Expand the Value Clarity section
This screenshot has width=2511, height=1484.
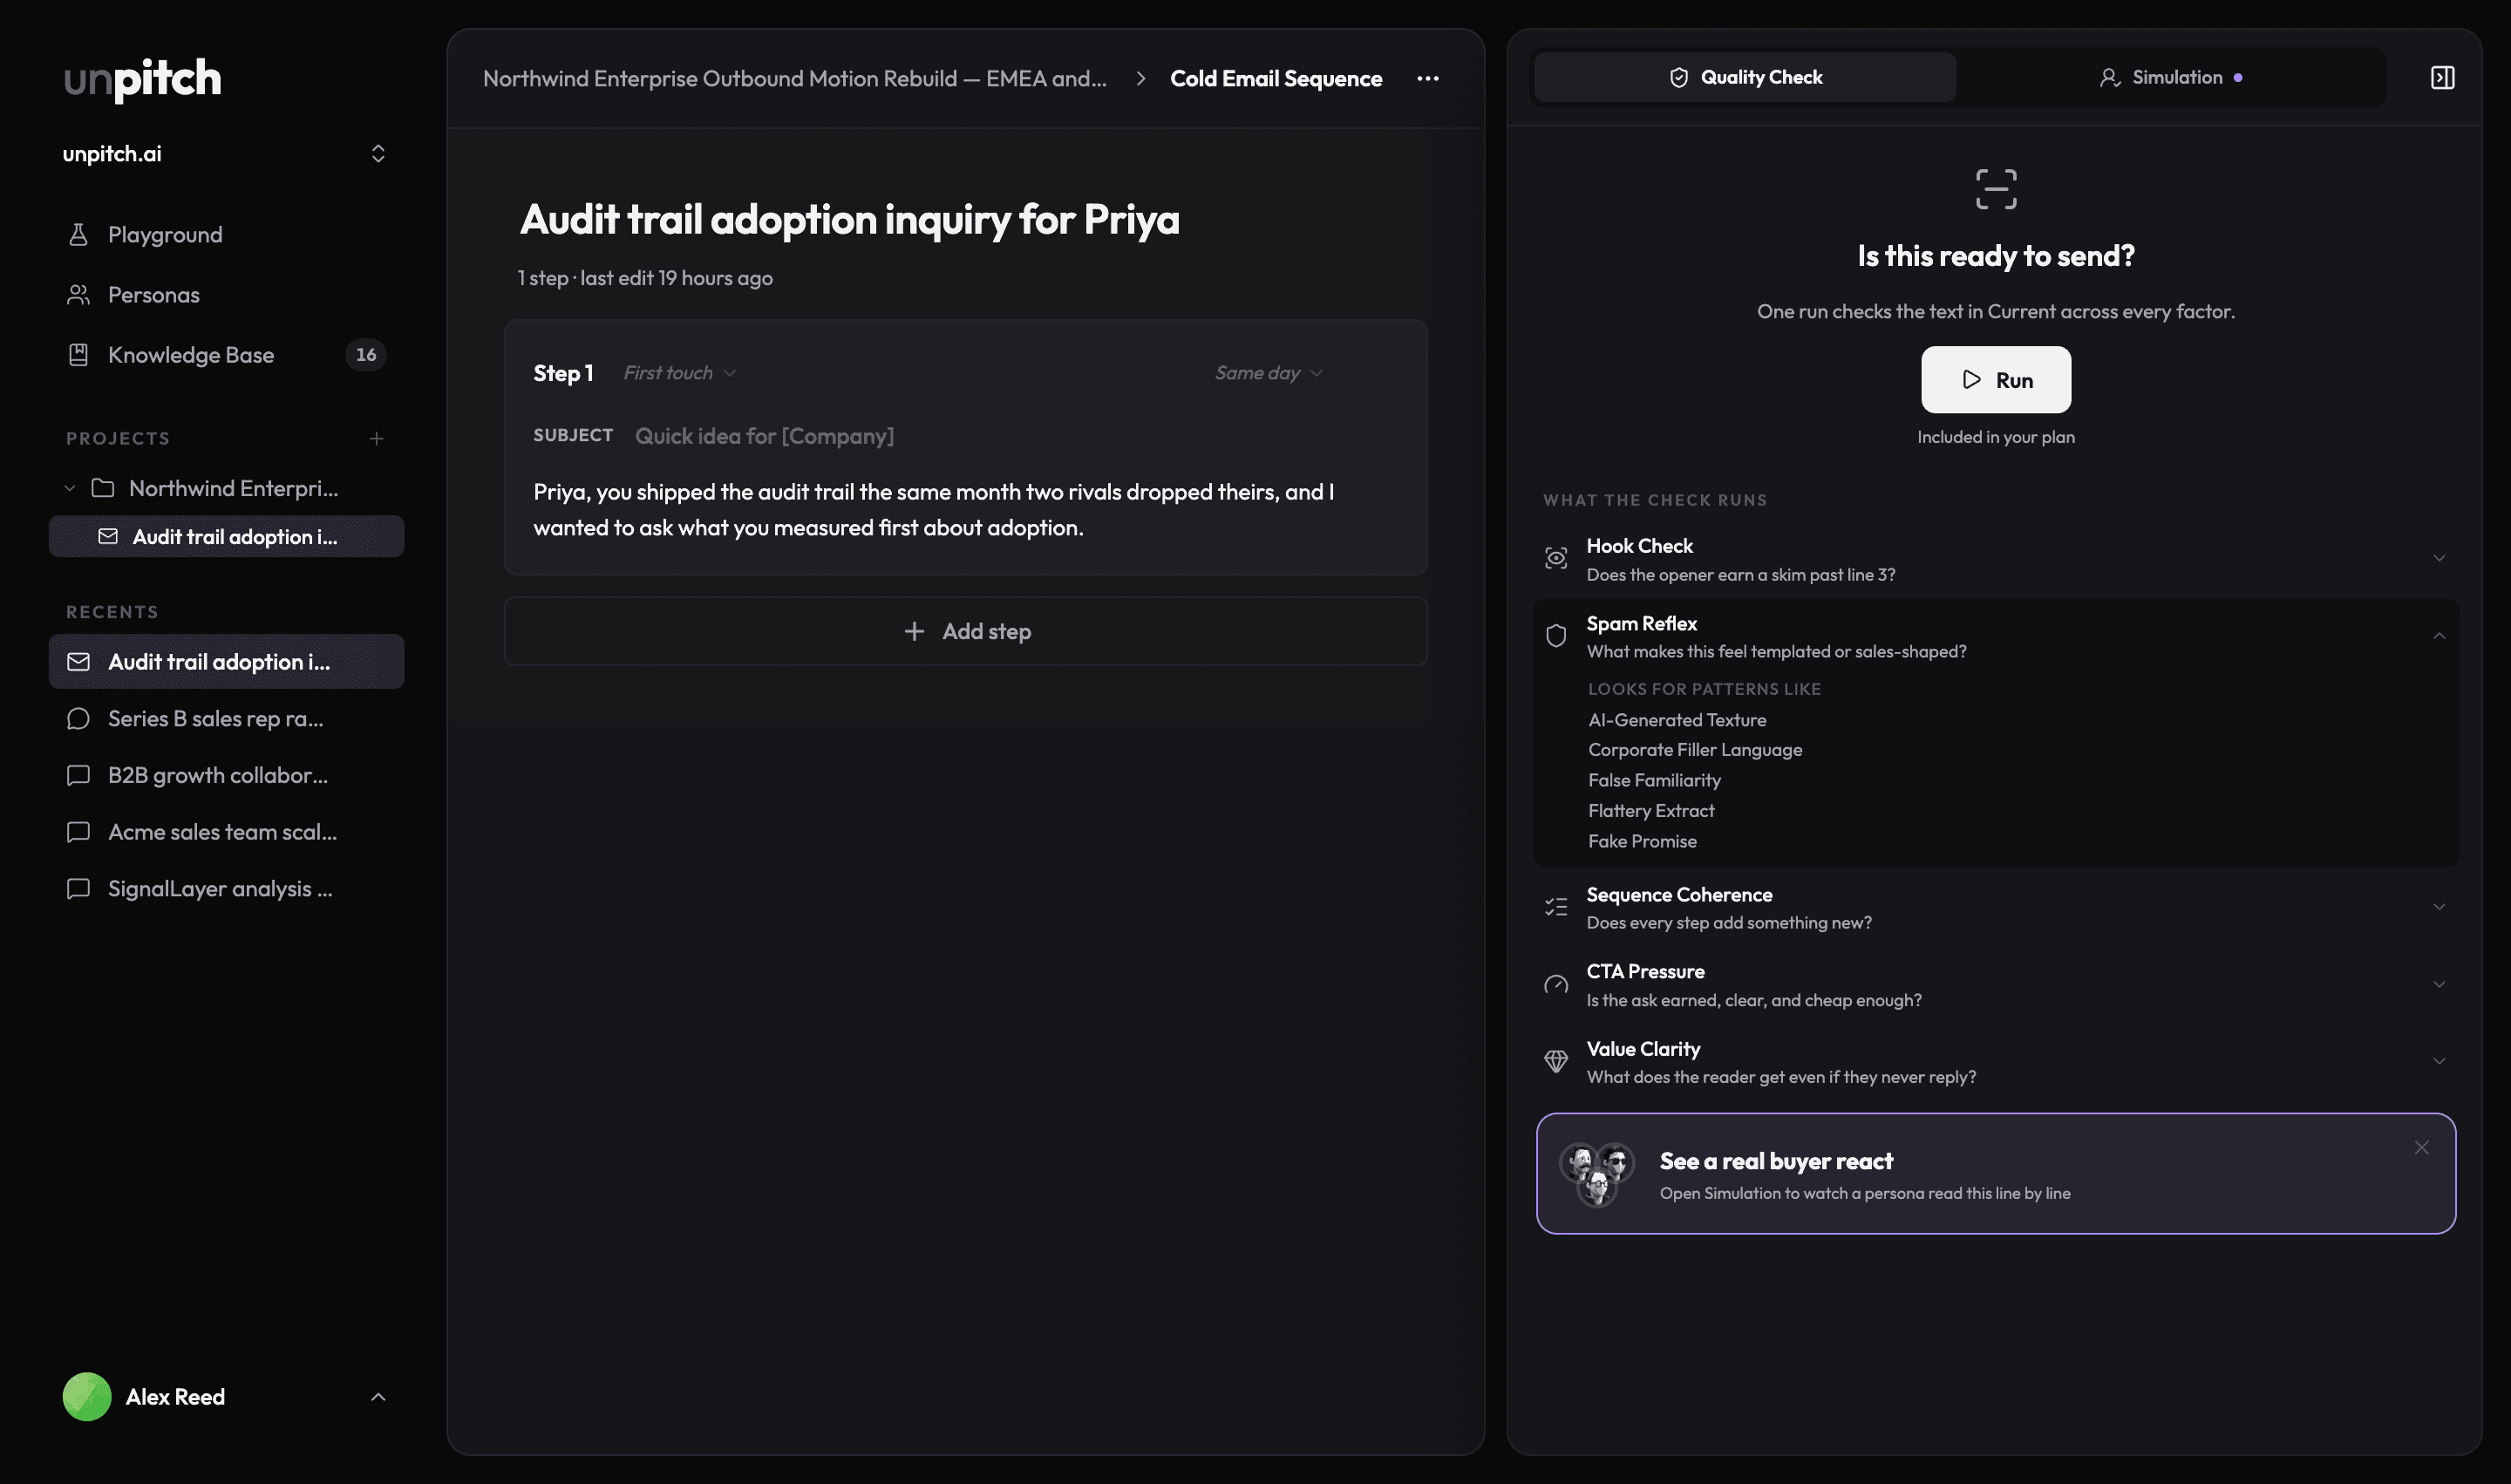(2439, 1061)
